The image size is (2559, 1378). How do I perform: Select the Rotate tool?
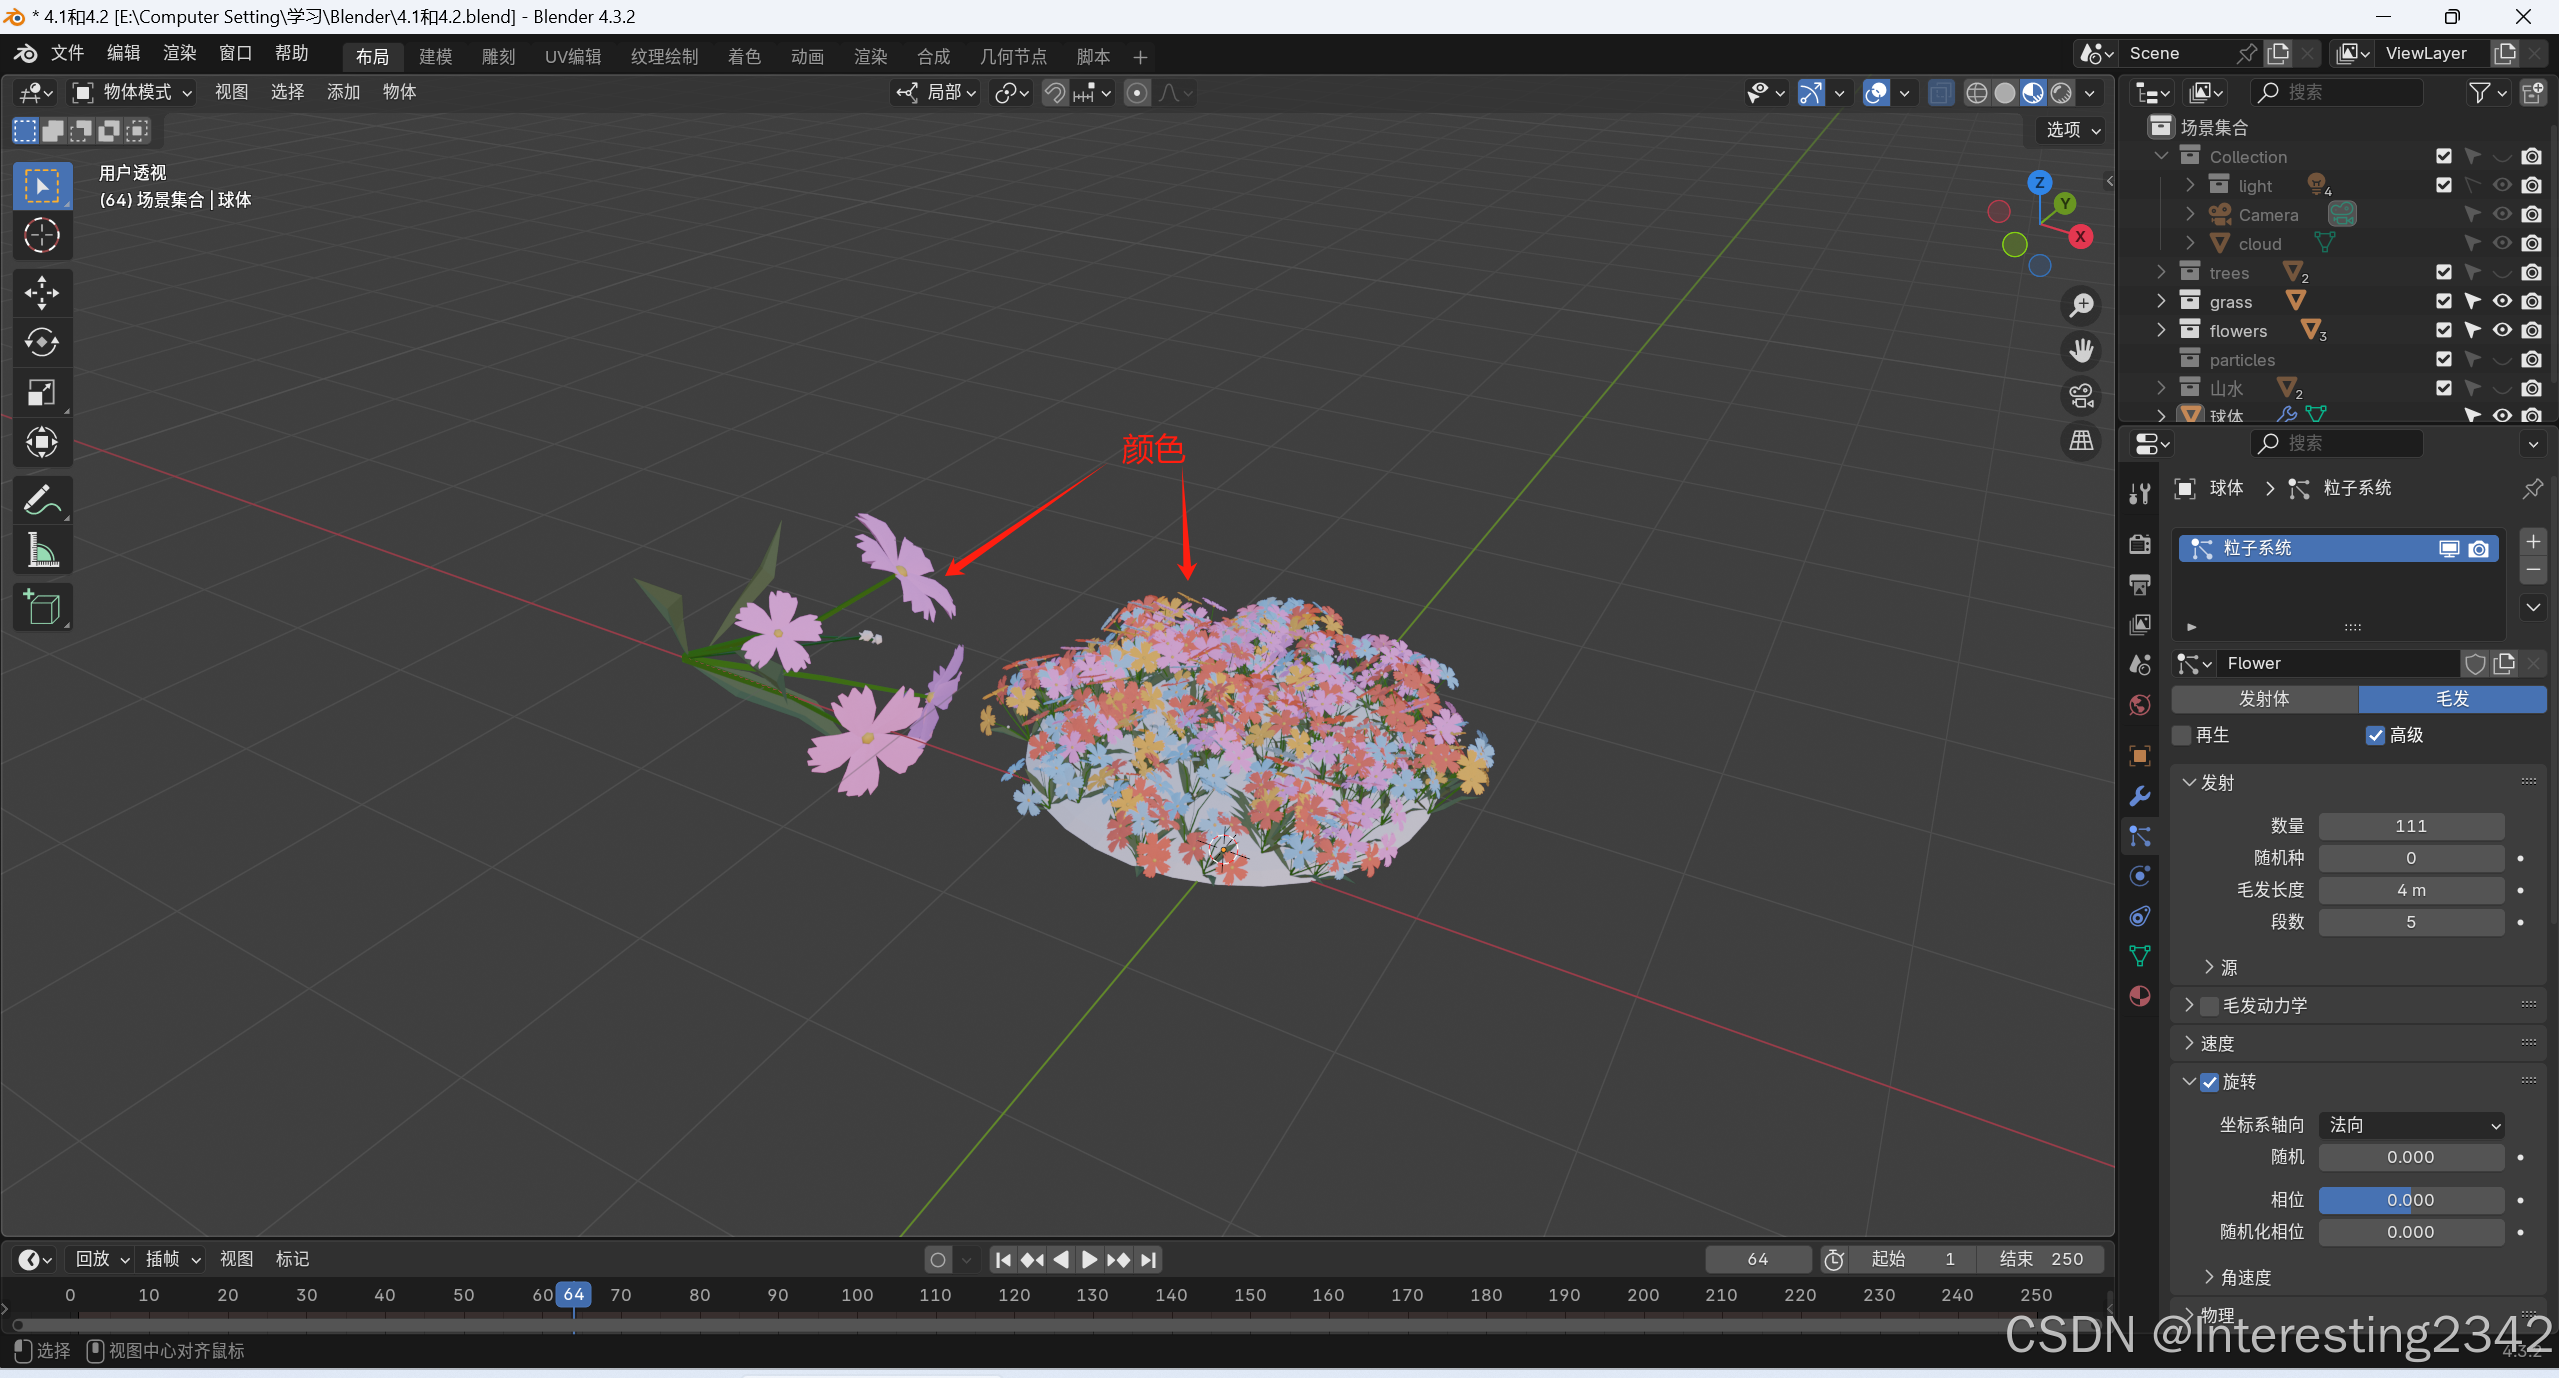41,342
